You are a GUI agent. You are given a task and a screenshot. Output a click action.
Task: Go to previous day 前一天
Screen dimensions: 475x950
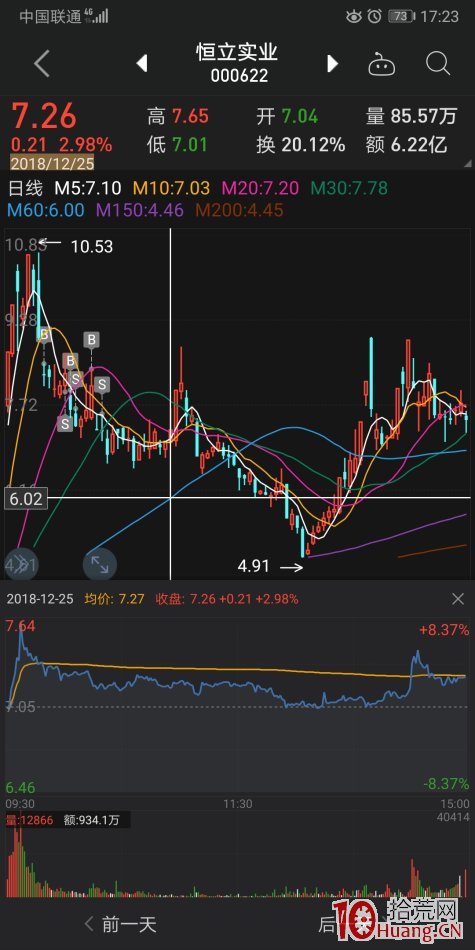[121, 924]
